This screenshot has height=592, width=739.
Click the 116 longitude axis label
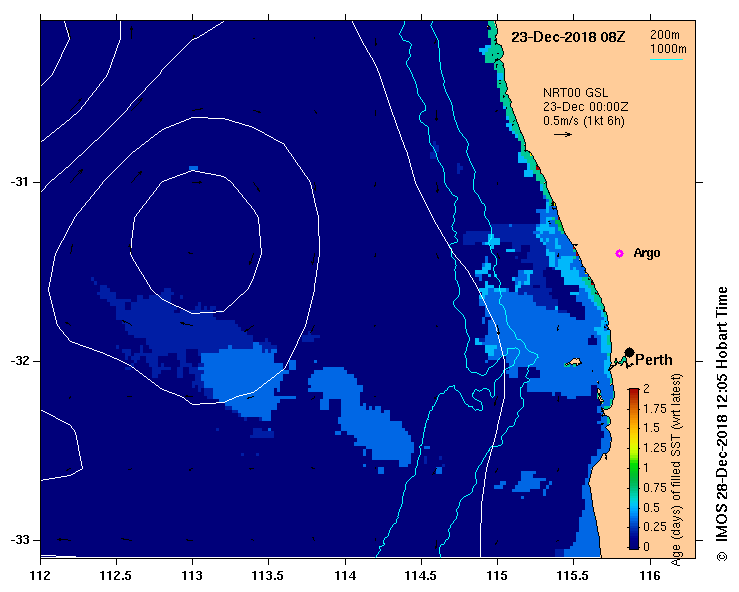tap(650, 576)
